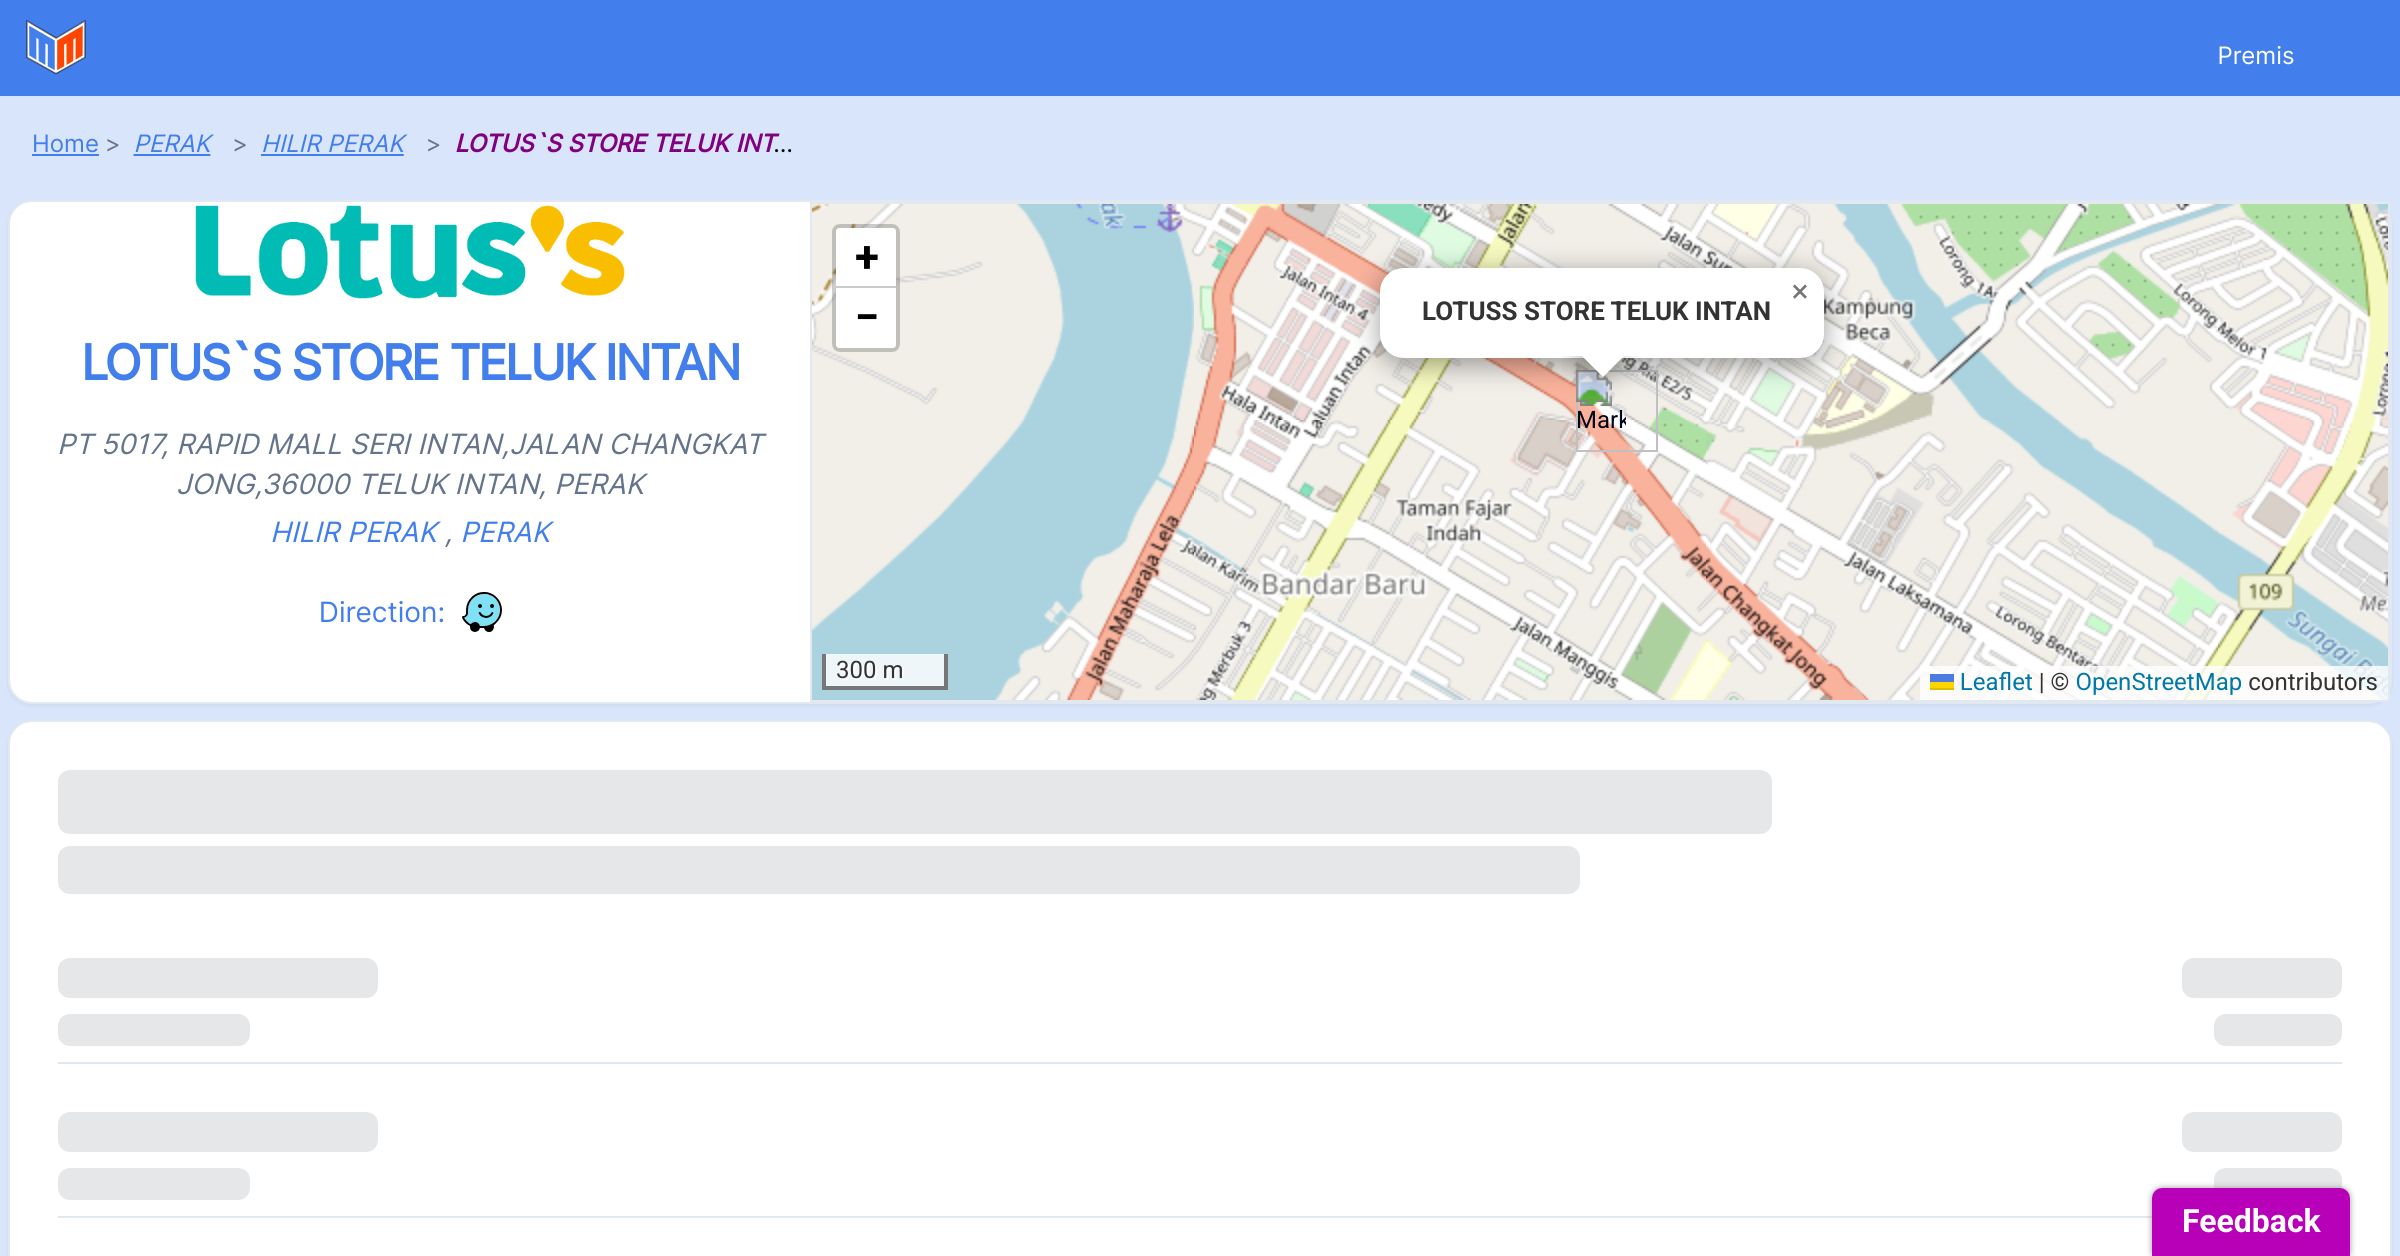Click the PERAK state link under address
This screenshot has height=1256, width=2400.
506,532
